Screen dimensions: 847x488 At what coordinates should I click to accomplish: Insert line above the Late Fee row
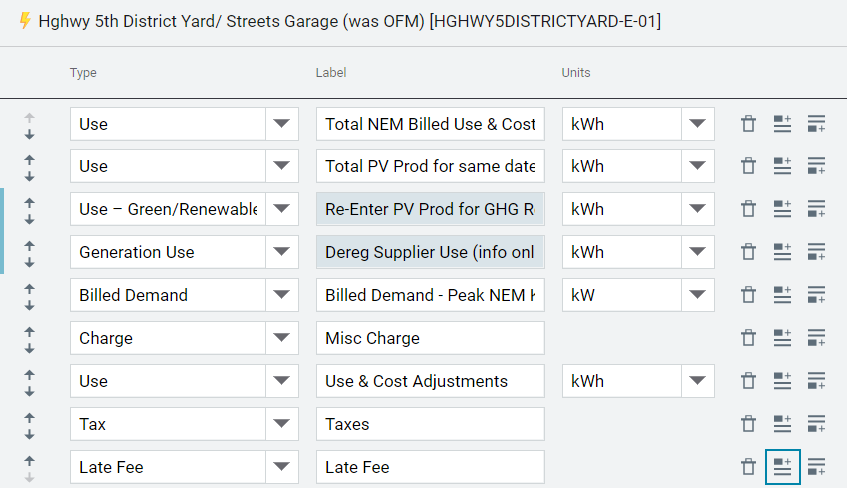(x=782, y=467)
